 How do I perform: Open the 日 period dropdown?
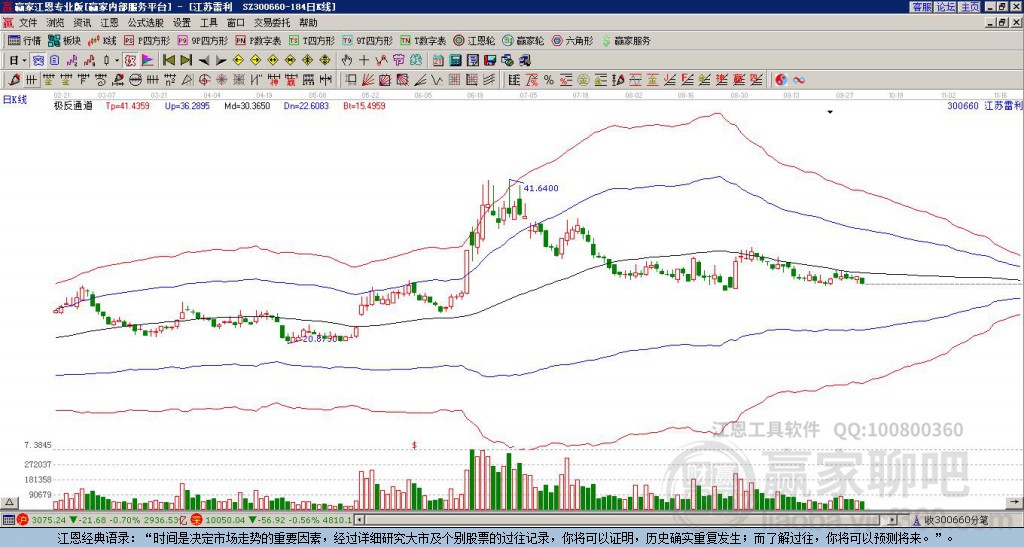[18, 61]
